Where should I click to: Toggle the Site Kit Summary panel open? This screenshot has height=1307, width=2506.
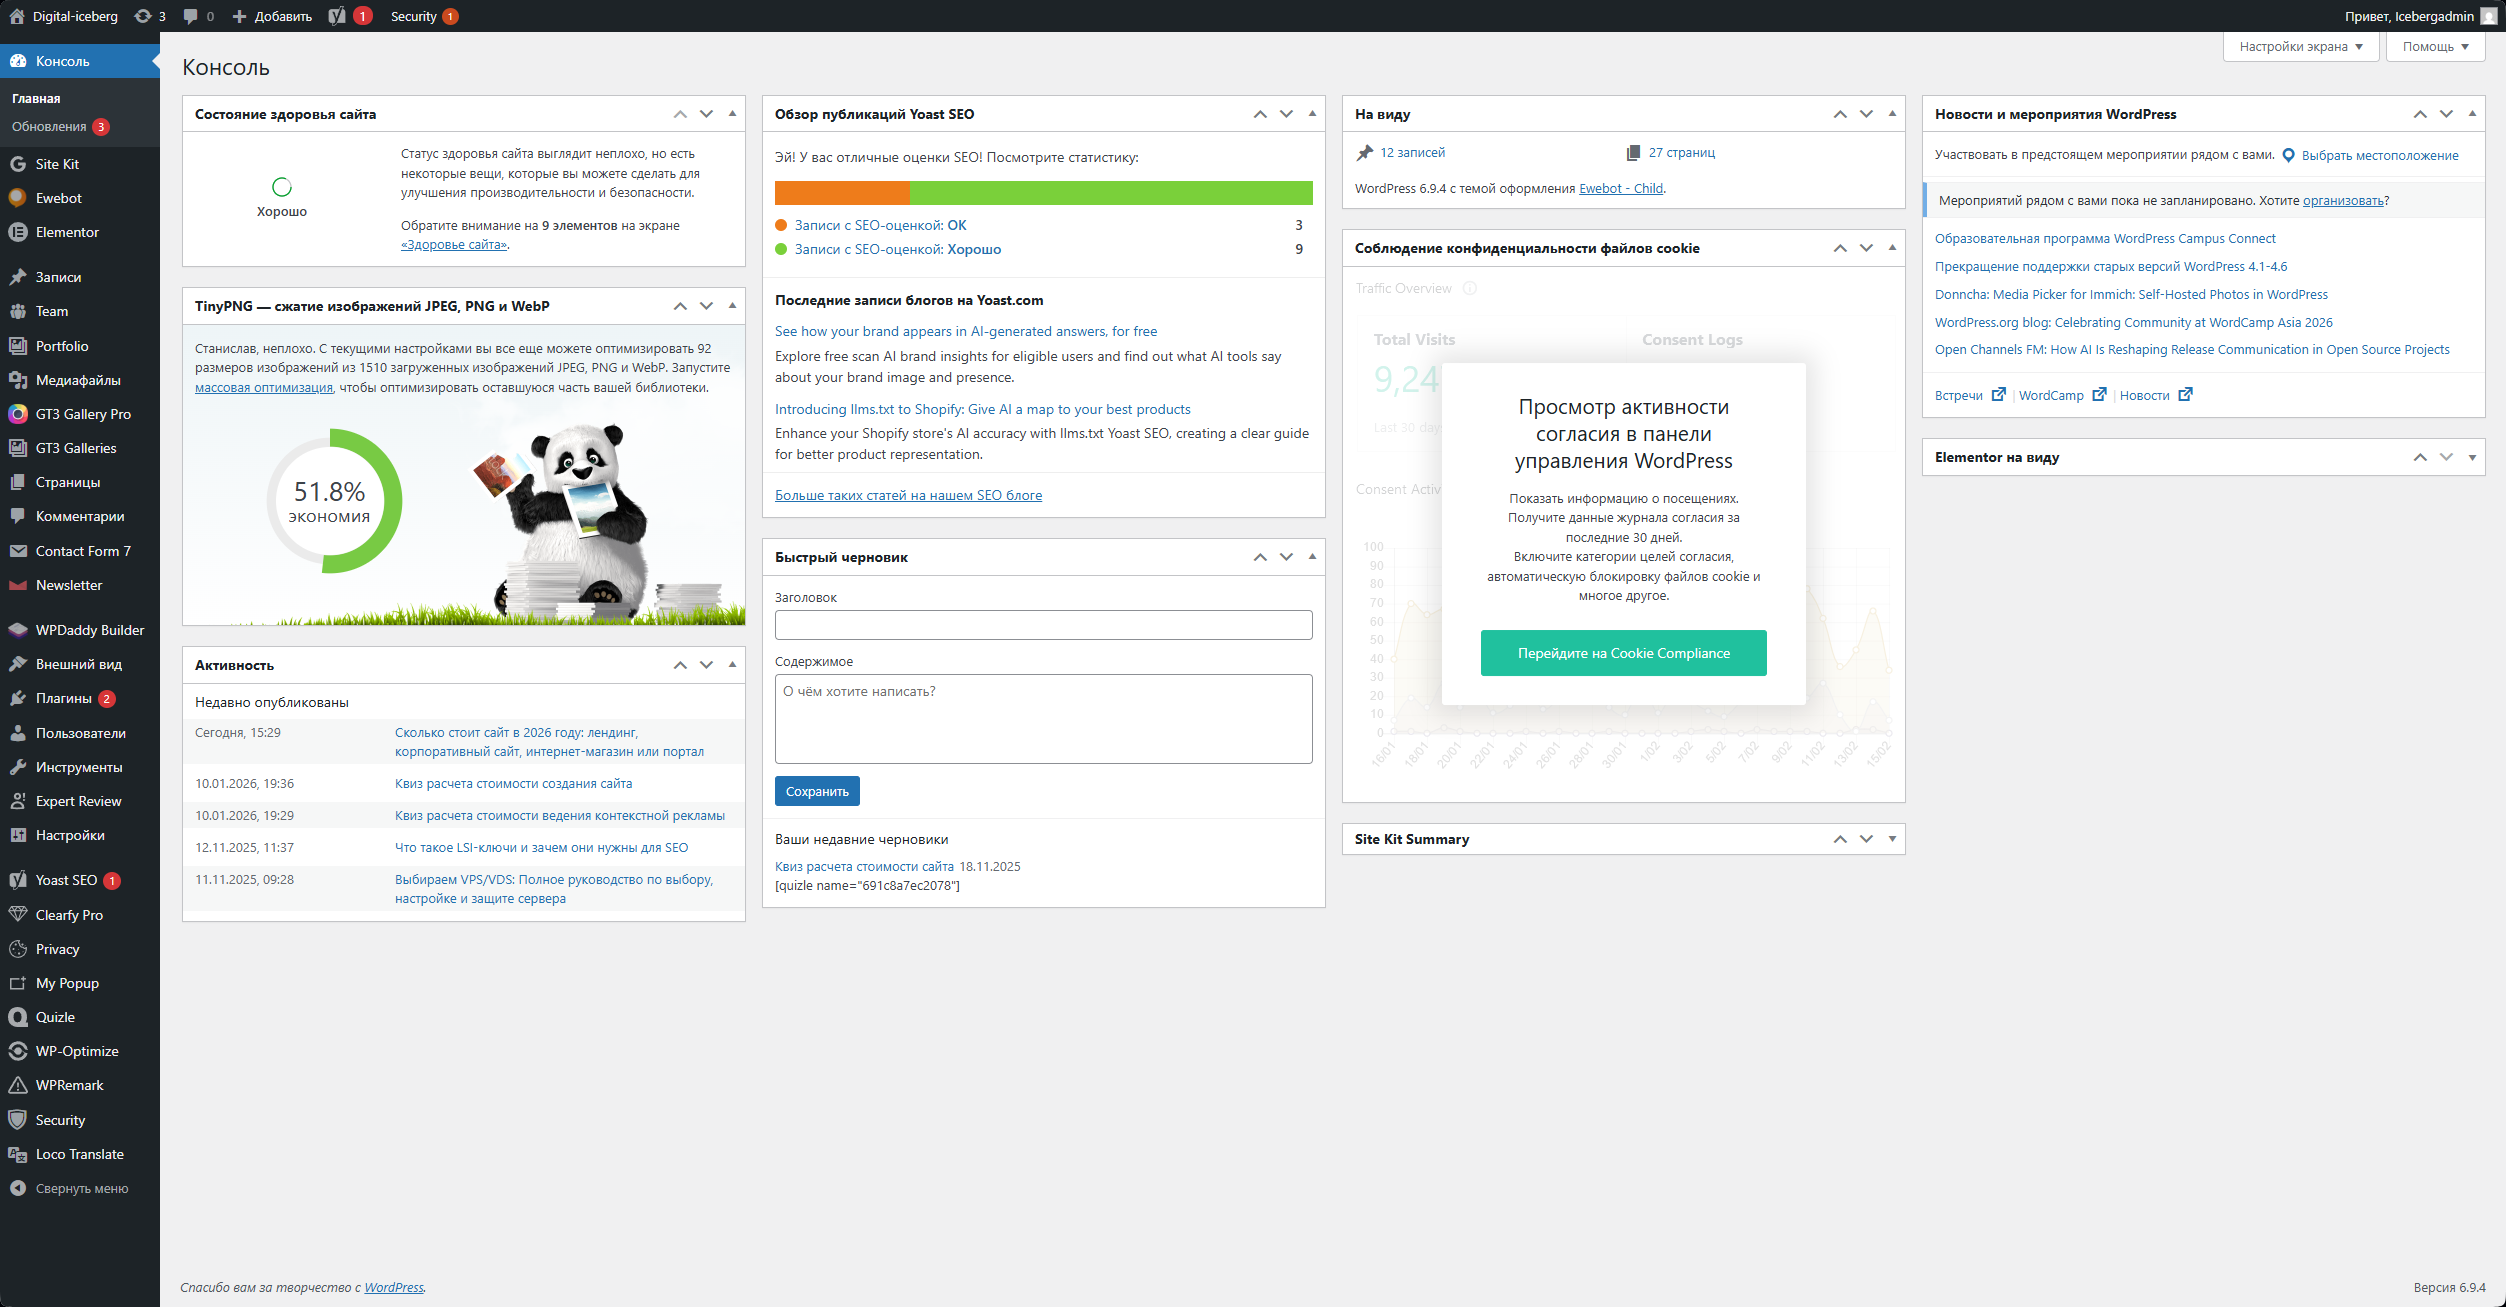pyautogui.click(x=1892, y=839)
